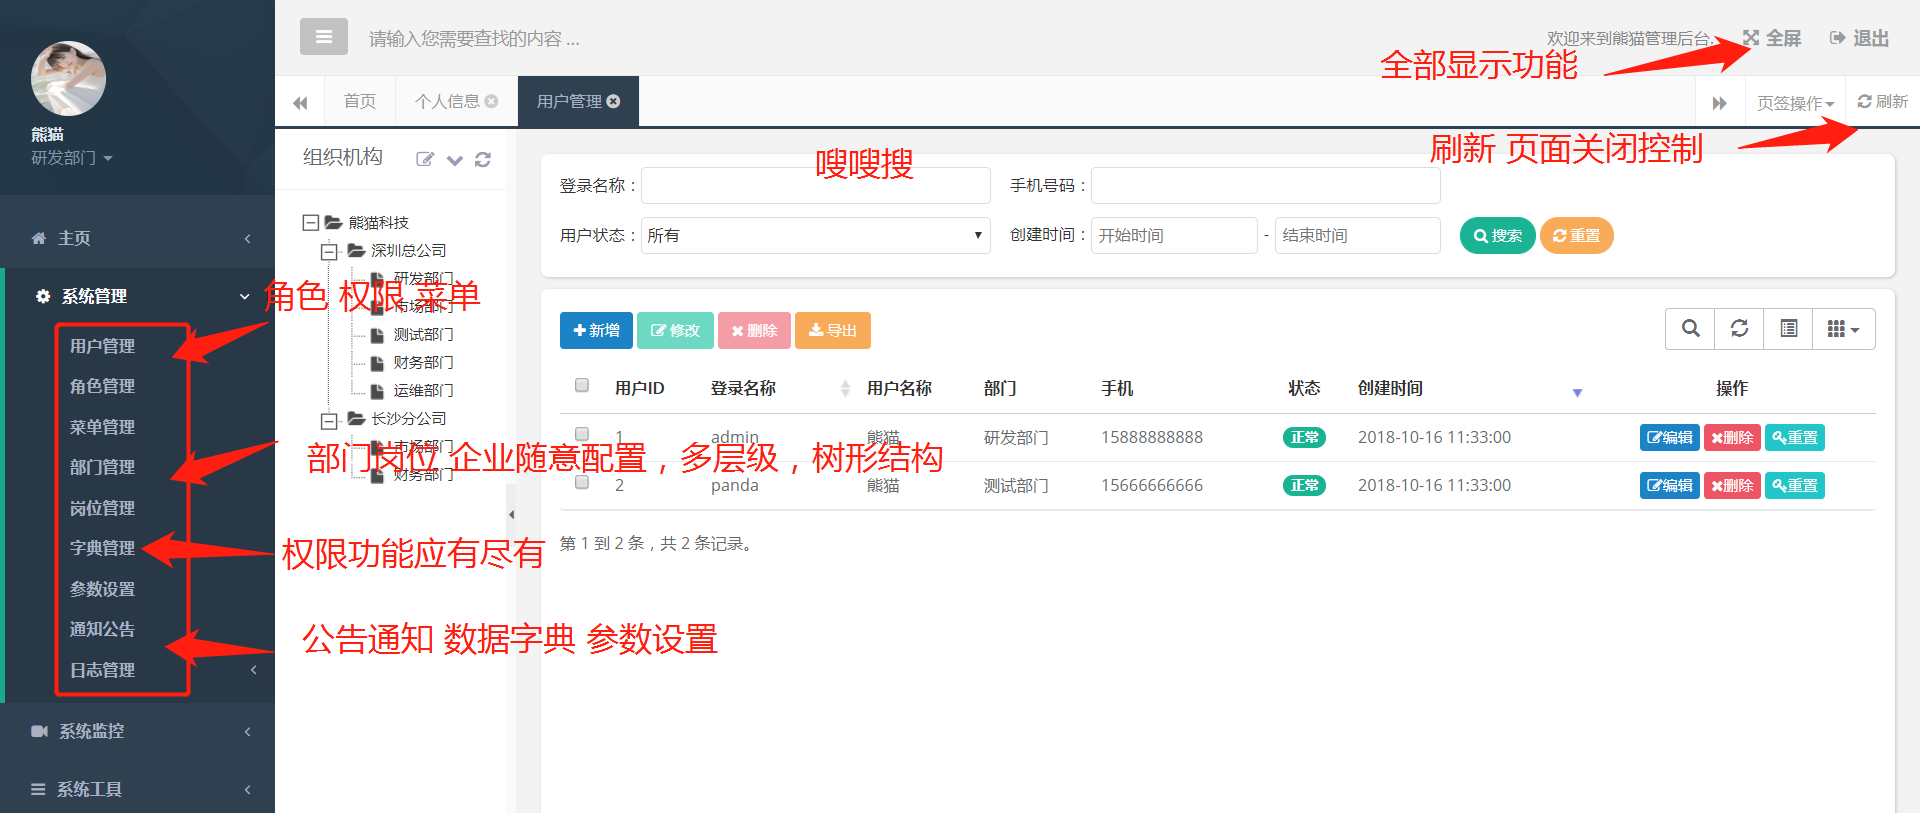The width and height of the screenshot is (1920, 813).
Task: Open the table columns selector
Action: click(1843, 329)
